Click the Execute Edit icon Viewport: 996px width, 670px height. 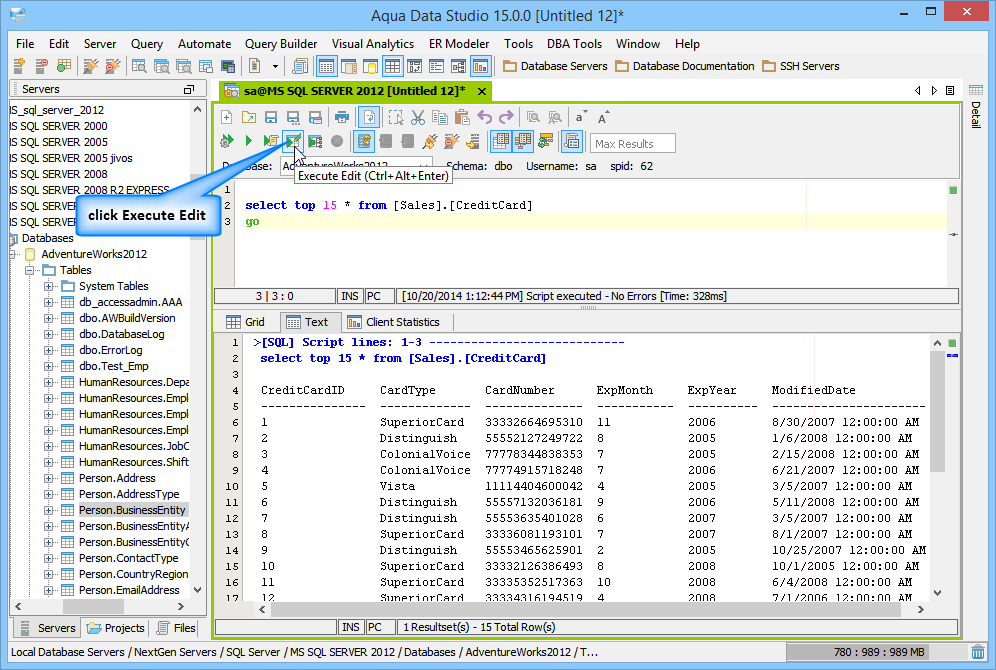(293, 141)
